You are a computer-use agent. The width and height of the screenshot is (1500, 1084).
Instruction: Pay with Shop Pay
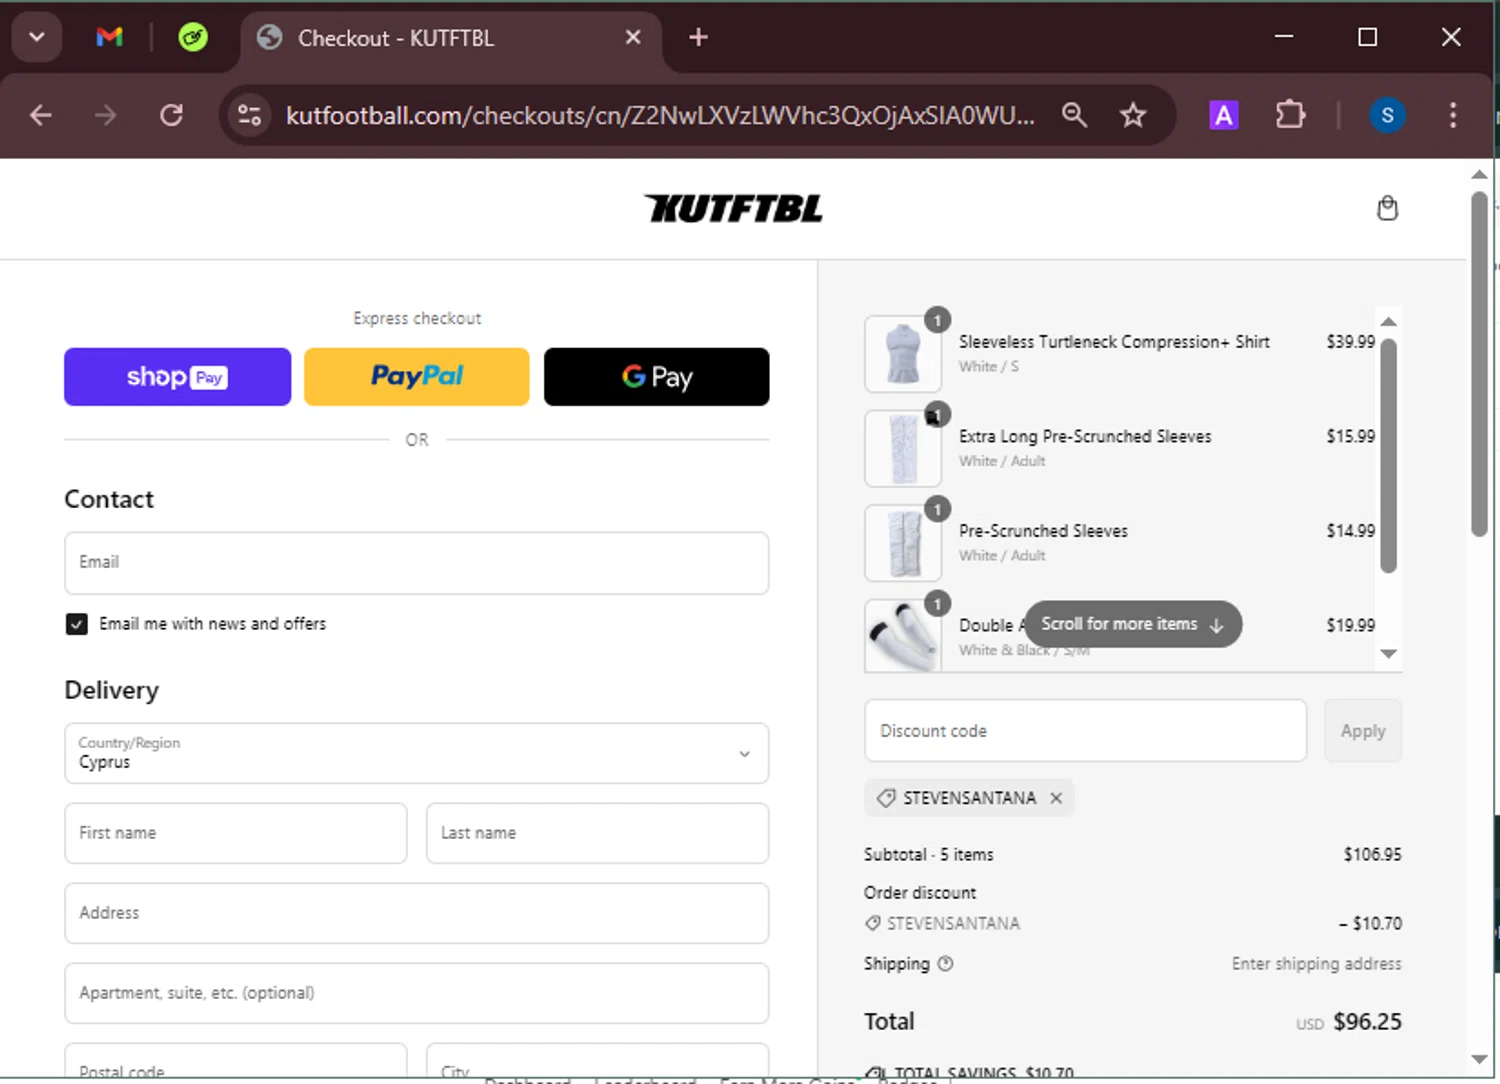click(x=178, y=377)
